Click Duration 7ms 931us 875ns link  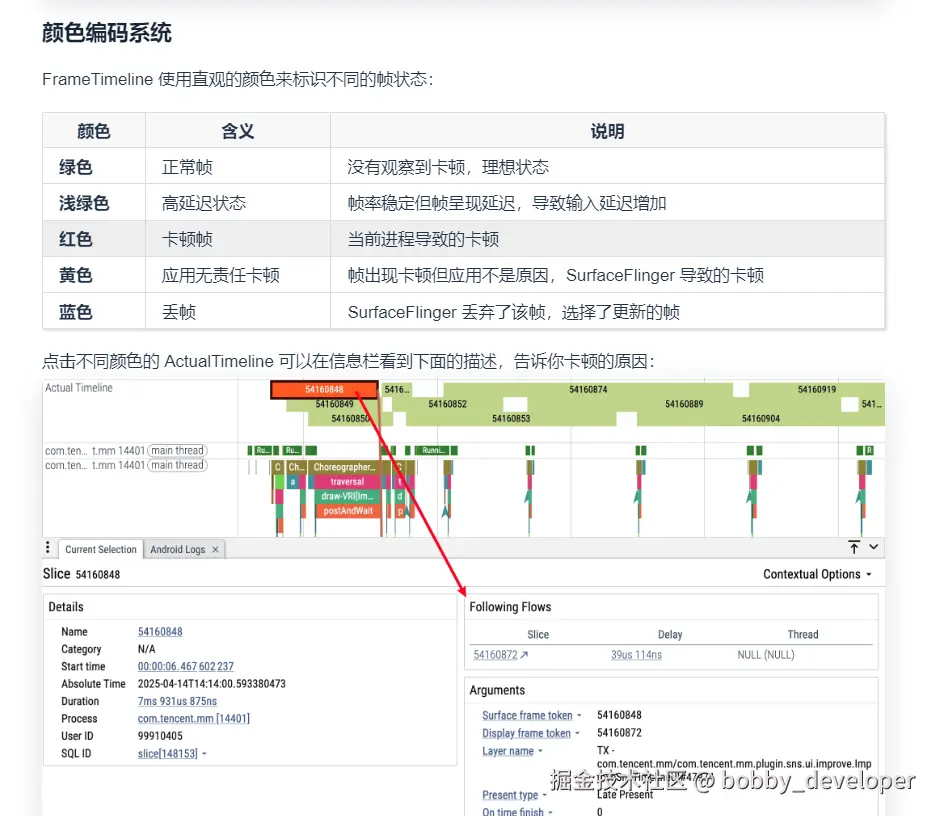[177, 701]
